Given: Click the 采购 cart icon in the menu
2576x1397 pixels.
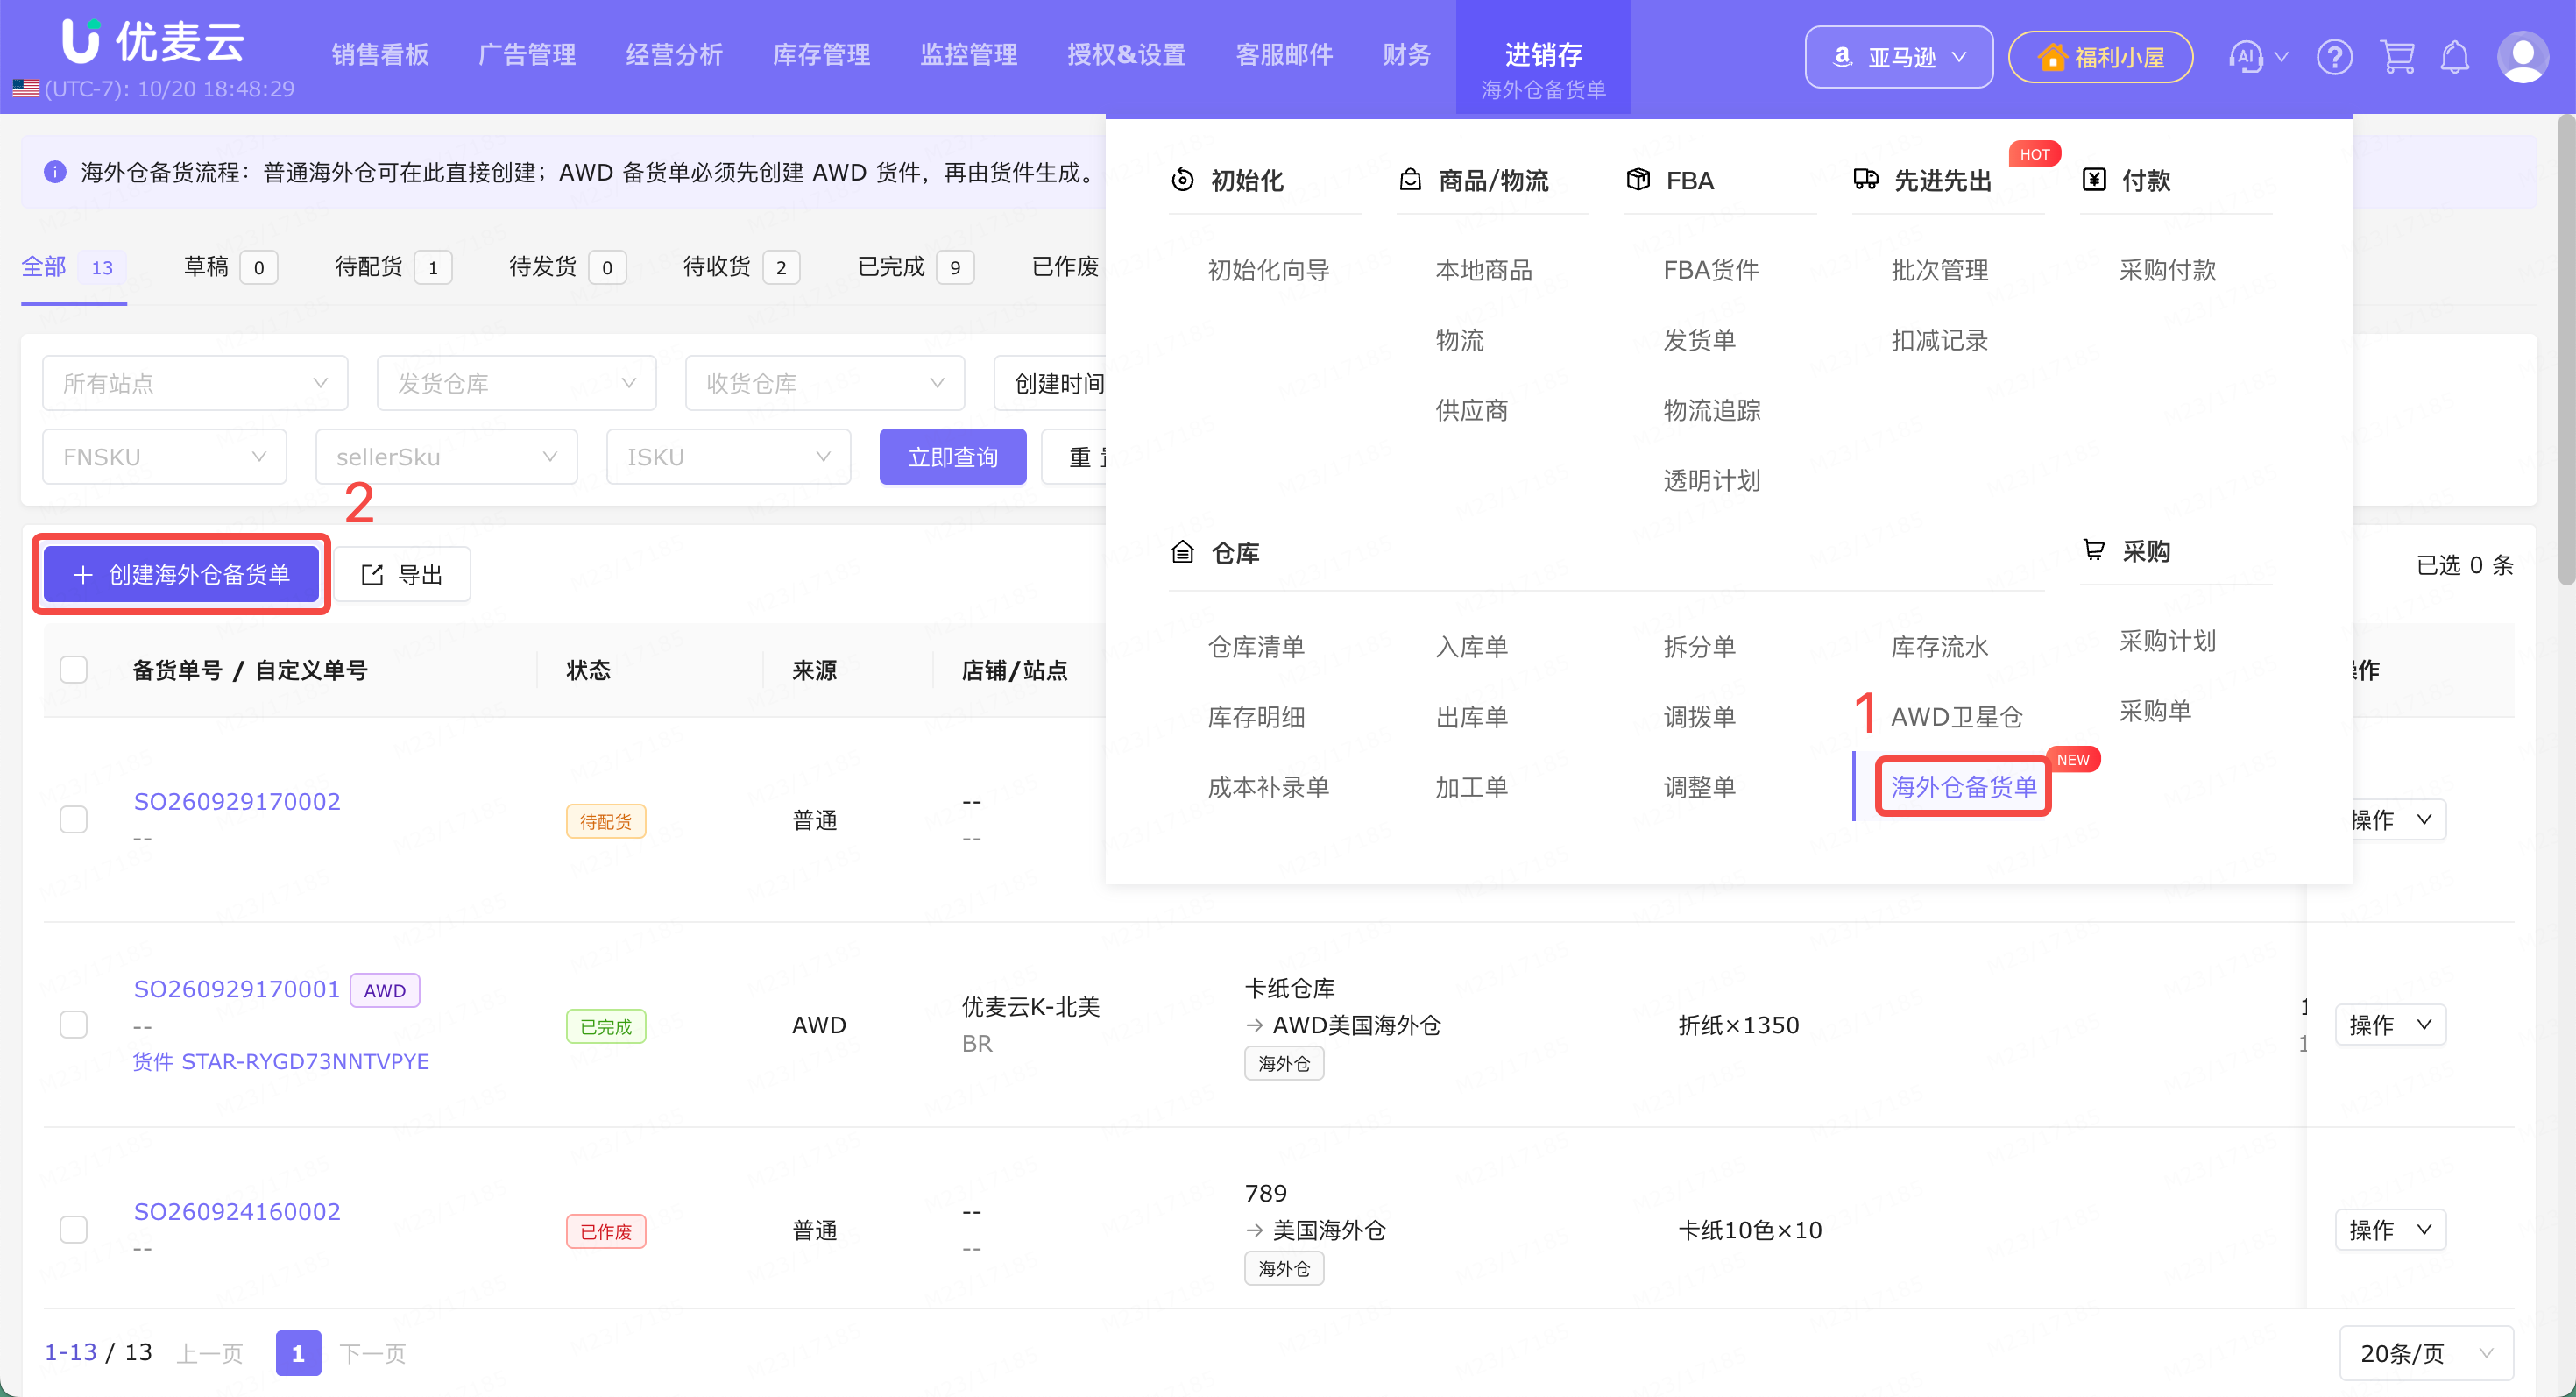Looking at the screenshot, I should [x=2093, y=550].
